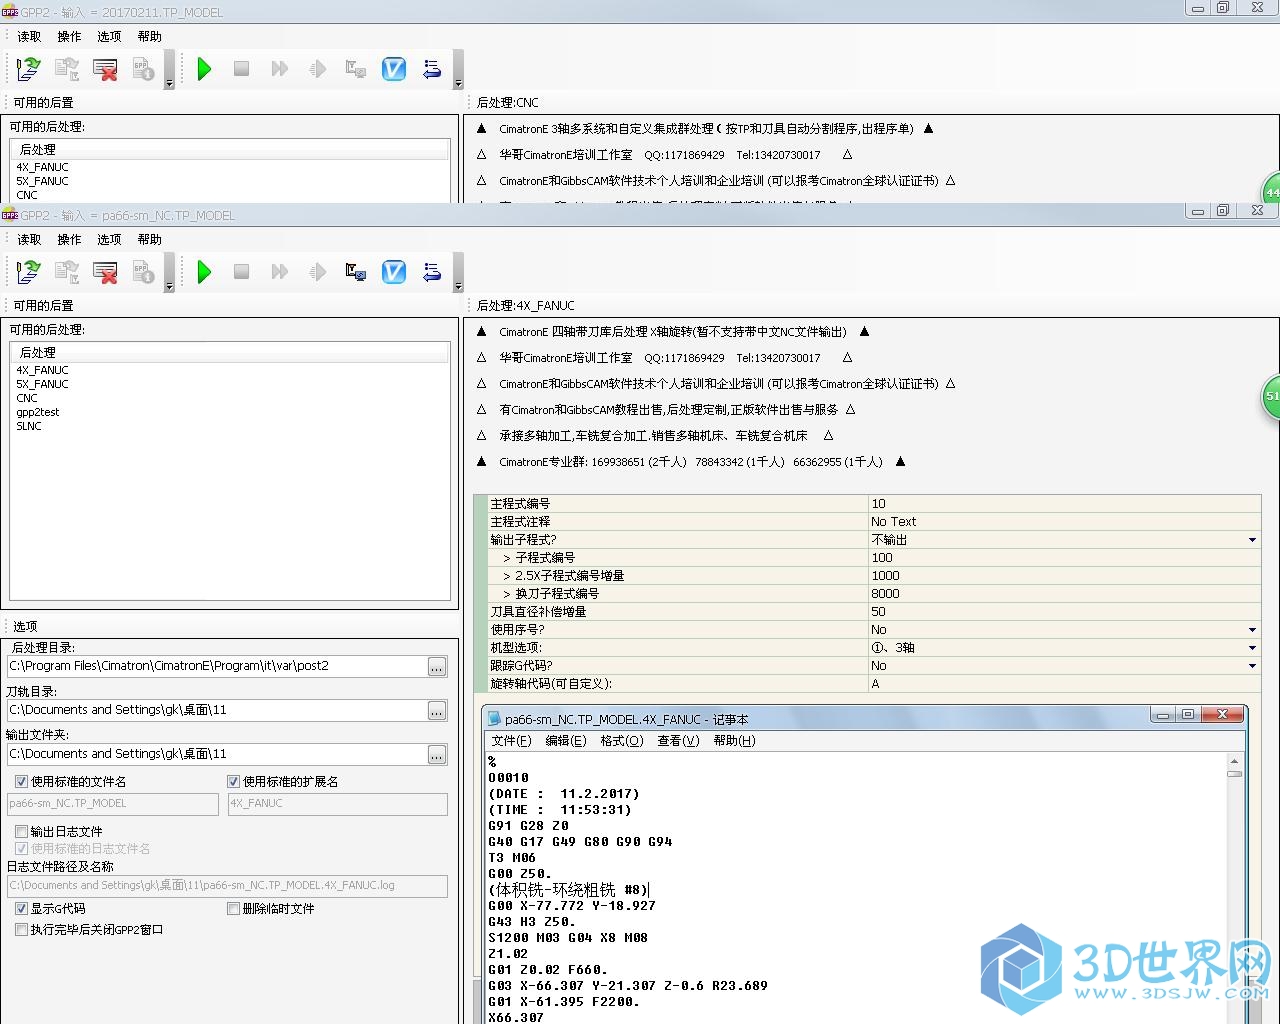The image size is (1280, 1024).
Task: Click second greyed document icon in pa66-sm_NC toolbar
Action: pyautogui.click(x=67, y=272)
